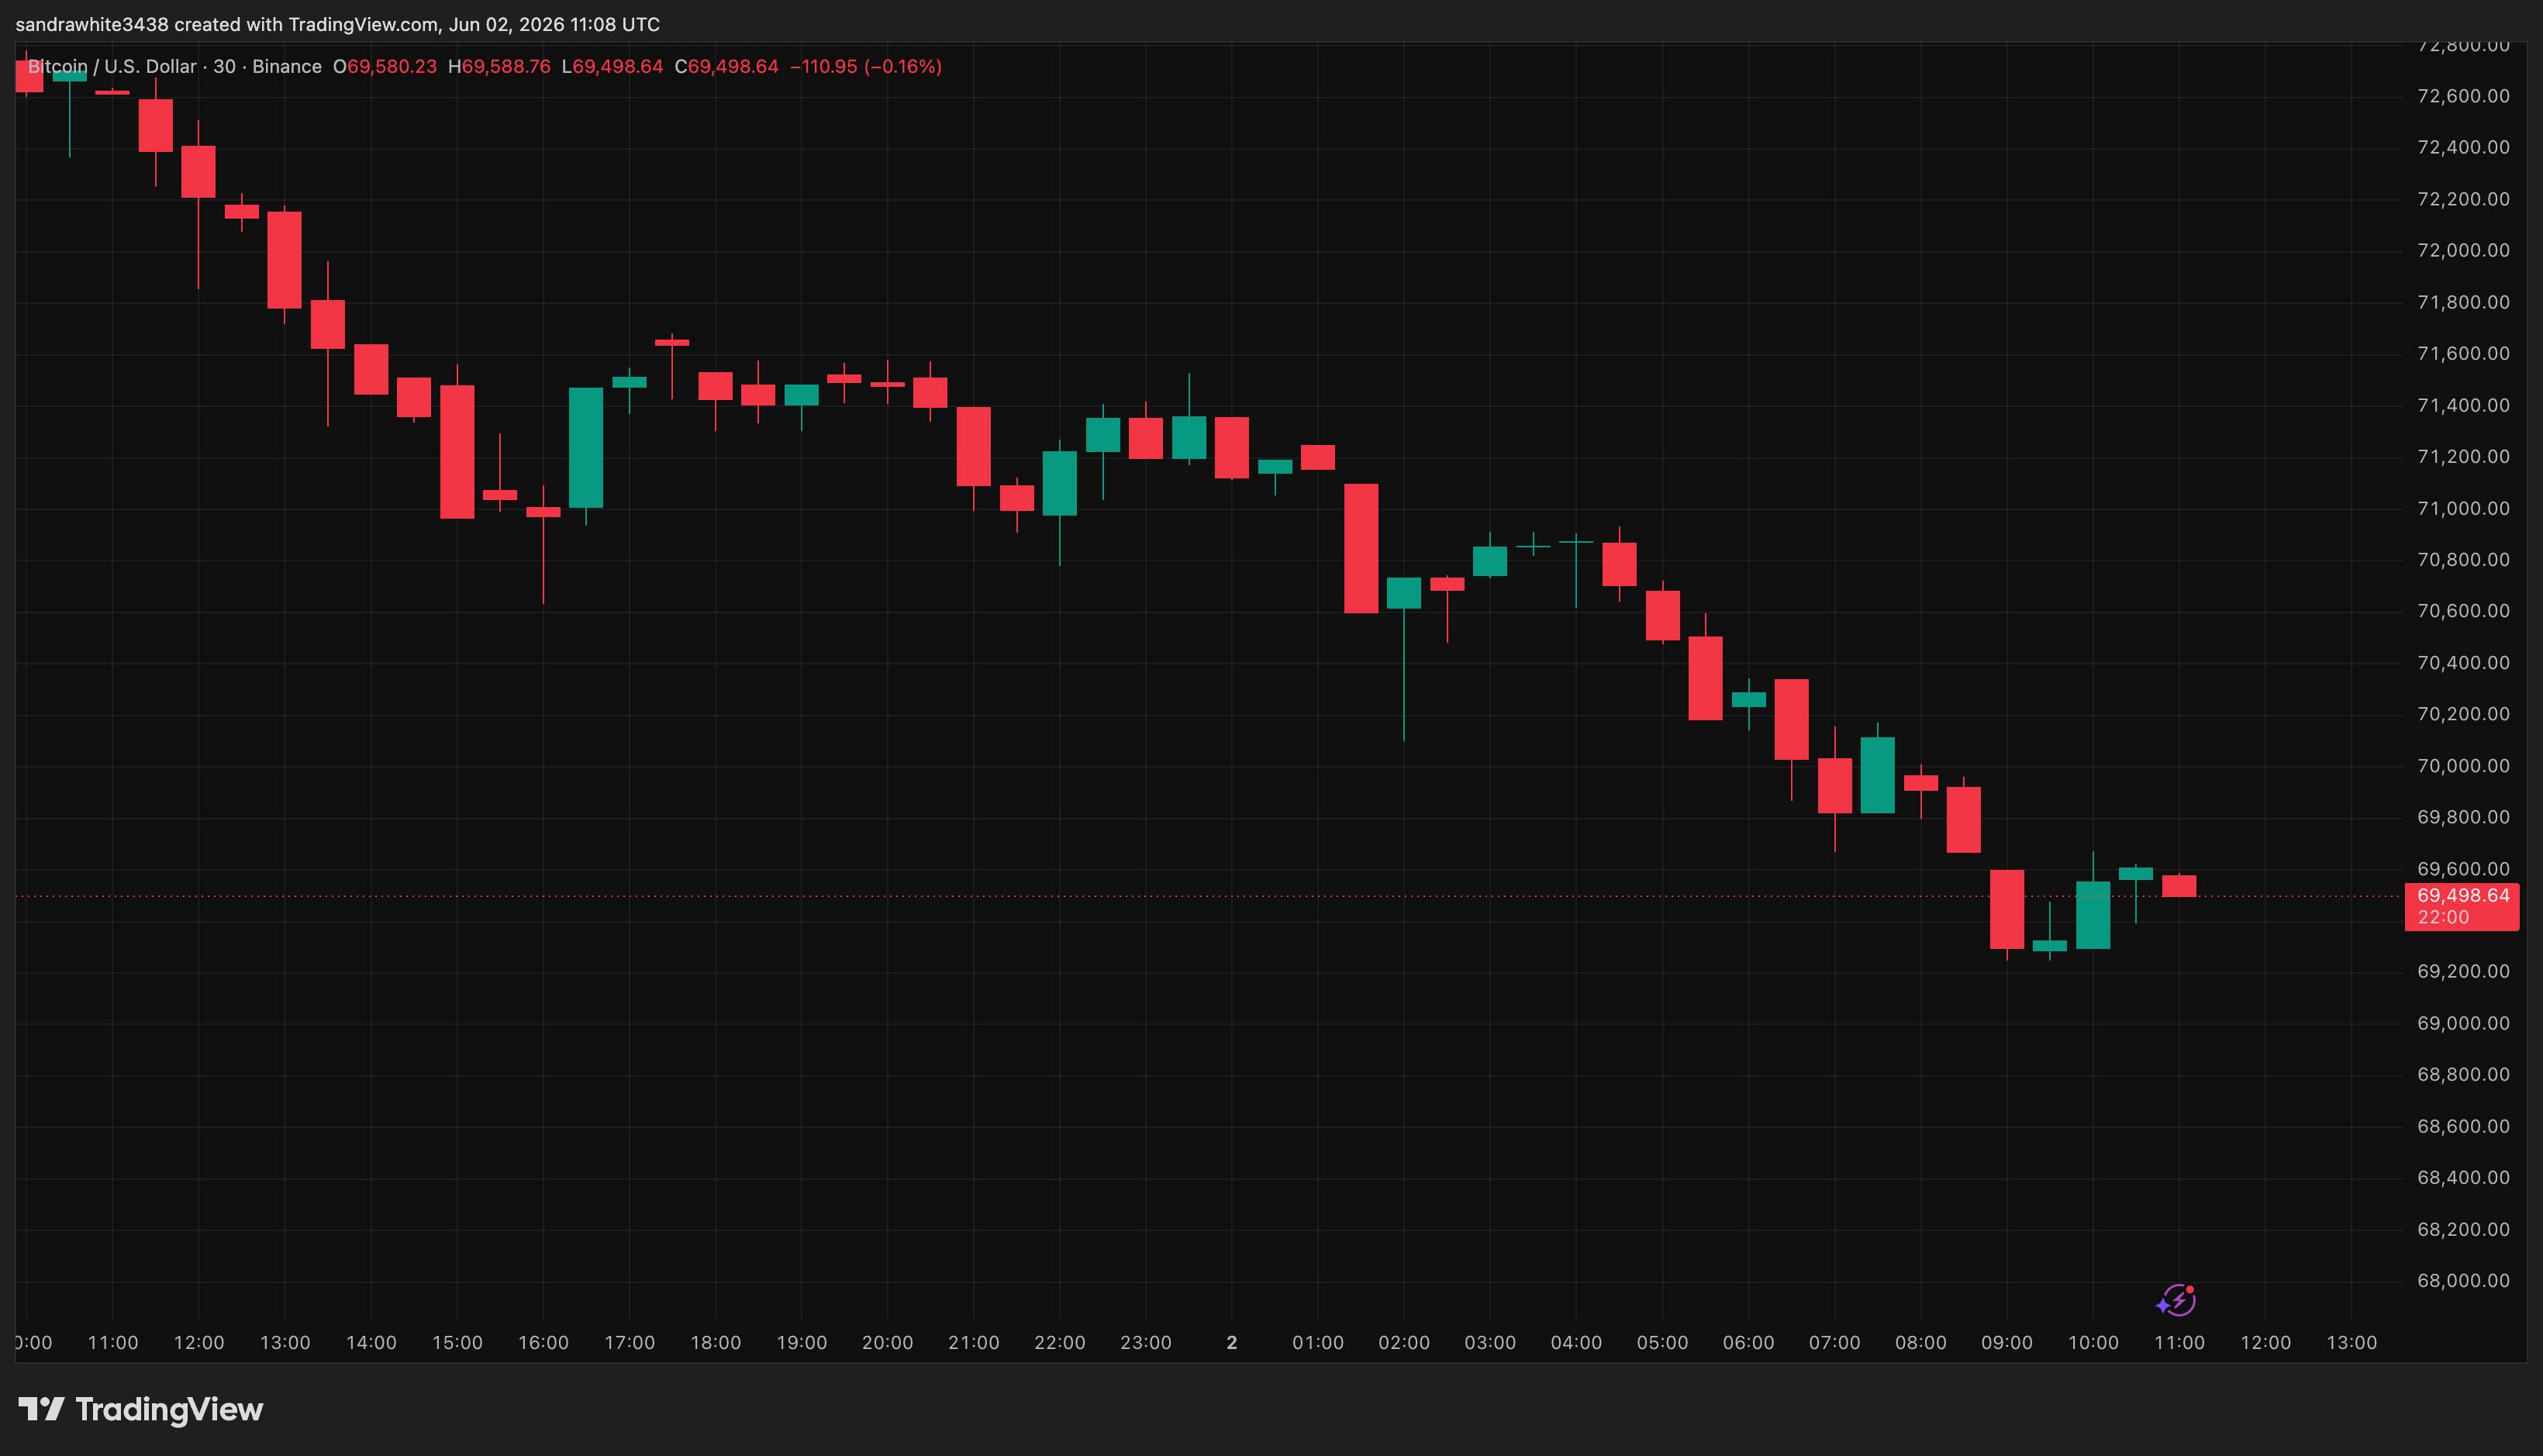This screenshot has height=1456, width=2543.
Task: Click the low value L69,498.64
Action: [612, 67]
